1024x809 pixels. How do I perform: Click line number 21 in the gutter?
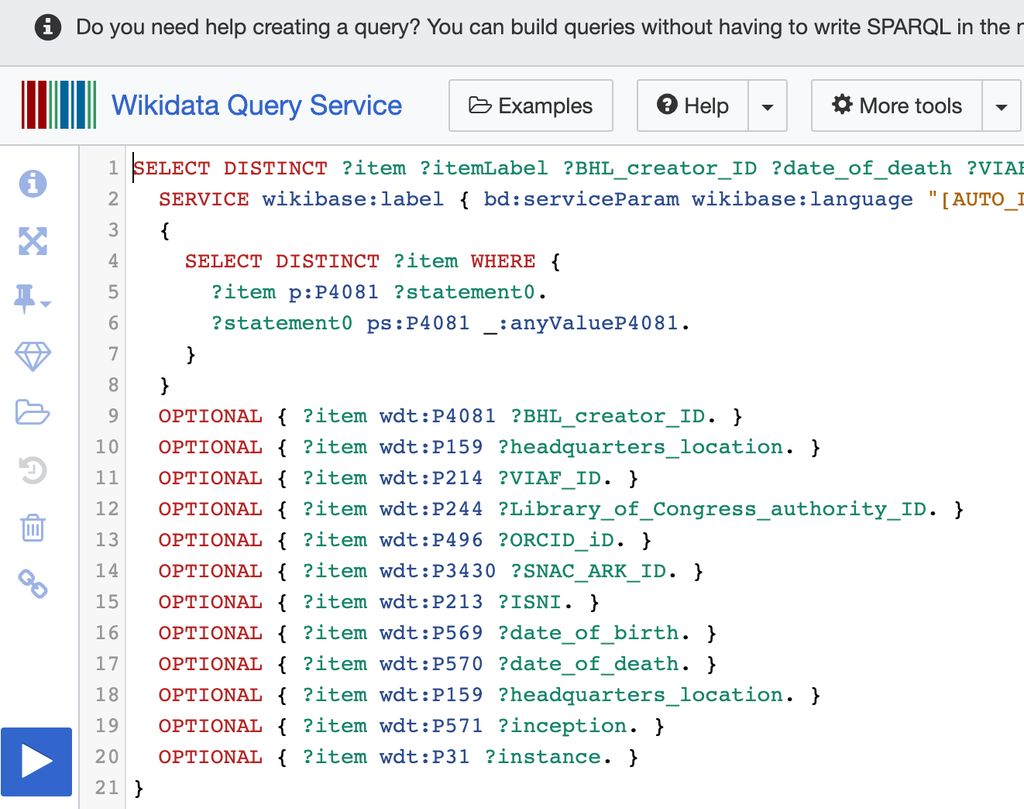106,788
